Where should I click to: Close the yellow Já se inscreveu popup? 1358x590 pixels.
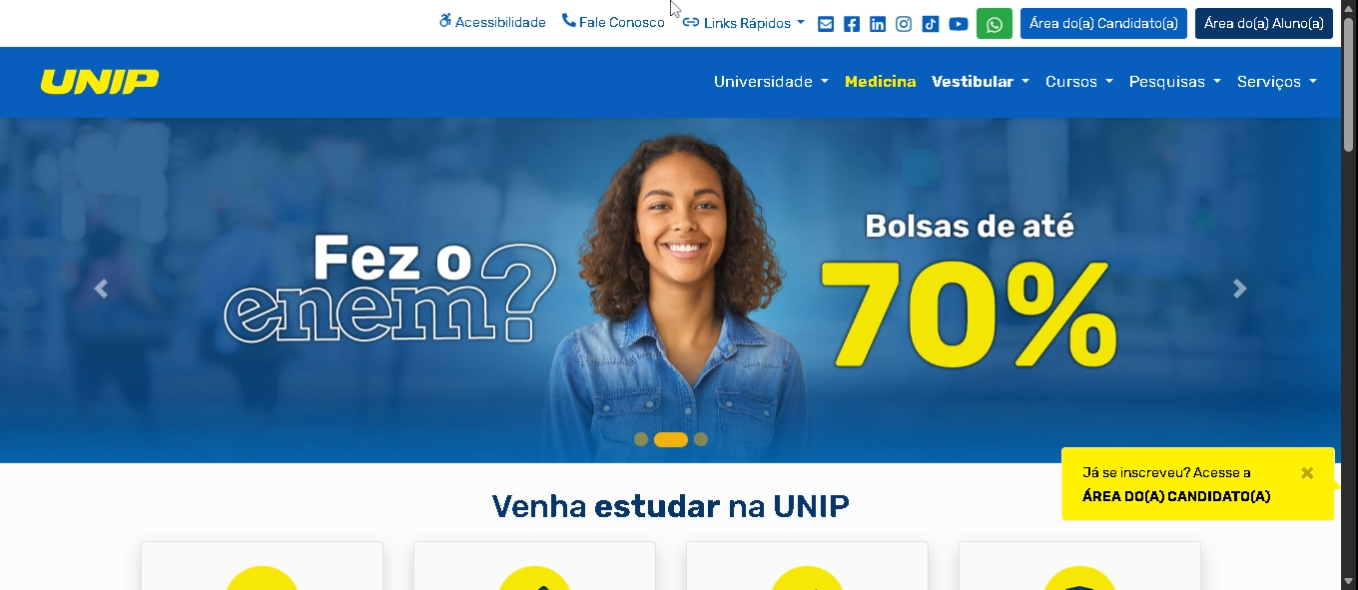pos(1307,473)
